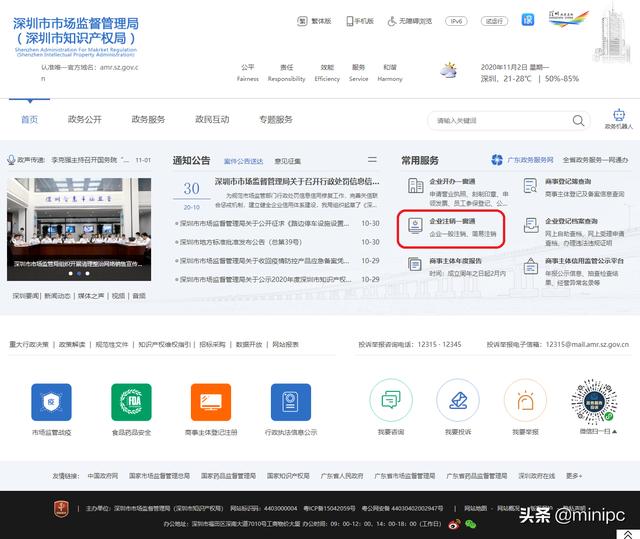
Task: Open the 市场监管战疫 blue icon
Action: (x=51, y=403)
